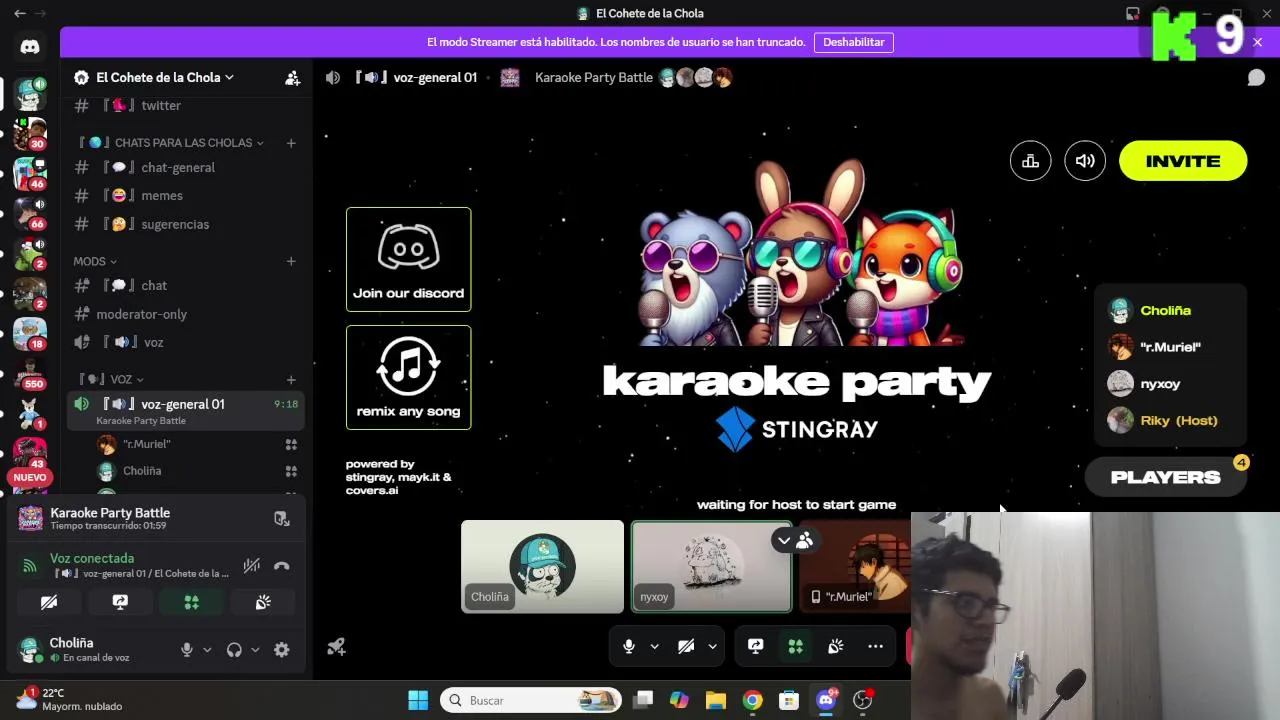Share your screen from the voice panel
Image resolution: width=1280 pixels, height=720 pixels.
click(x=120, y=602)
